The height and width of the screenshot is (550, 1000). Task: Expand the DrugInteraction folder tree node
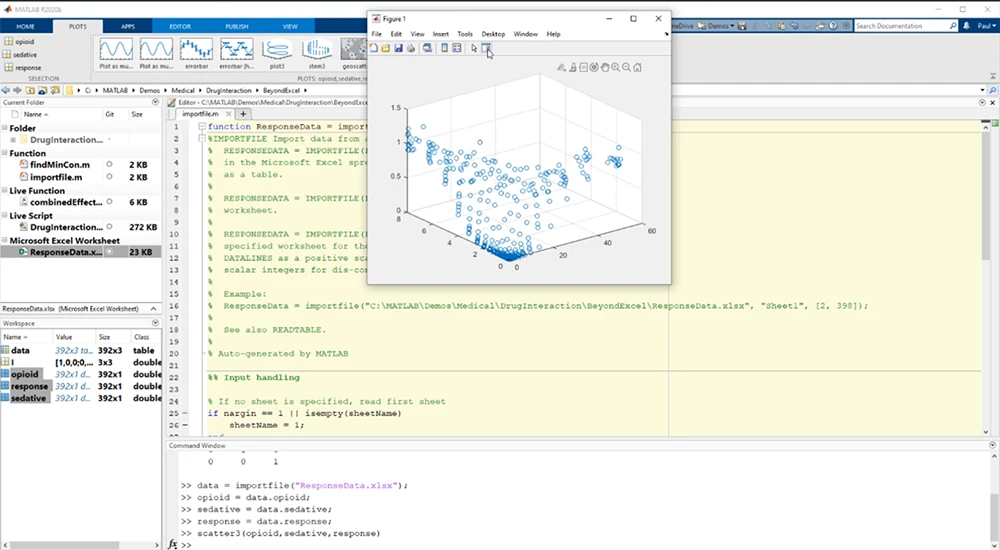[x=13, y=140]
